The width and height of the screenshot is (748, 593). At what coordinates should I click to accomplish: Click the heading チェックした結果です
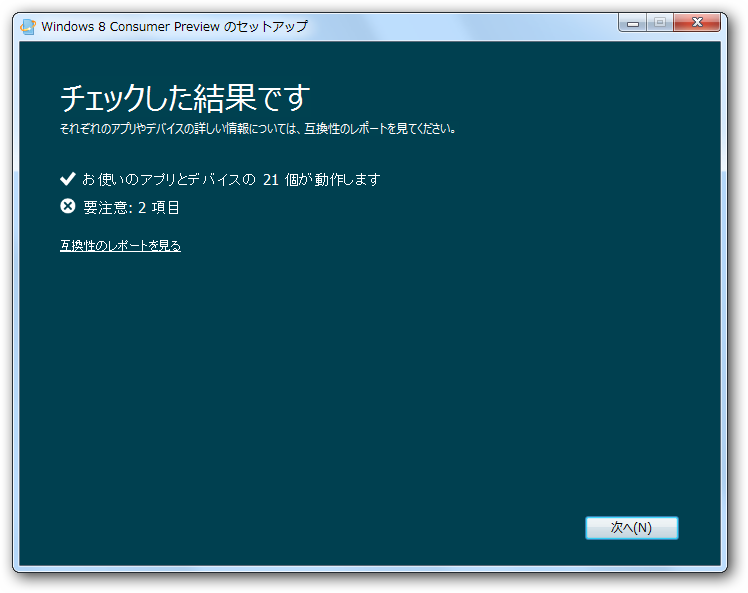[185, 98]
